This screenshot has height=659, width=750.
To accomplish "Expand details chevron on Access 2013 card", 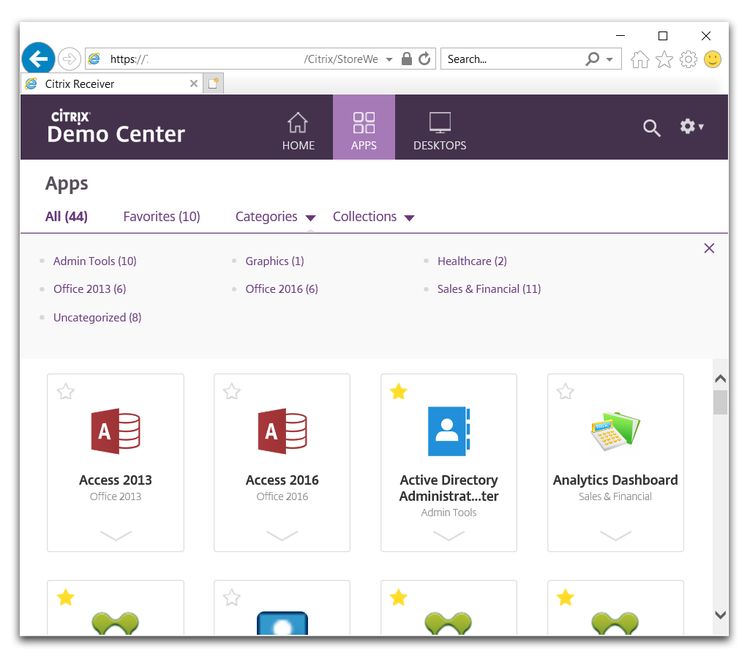I will pos(115,535).
